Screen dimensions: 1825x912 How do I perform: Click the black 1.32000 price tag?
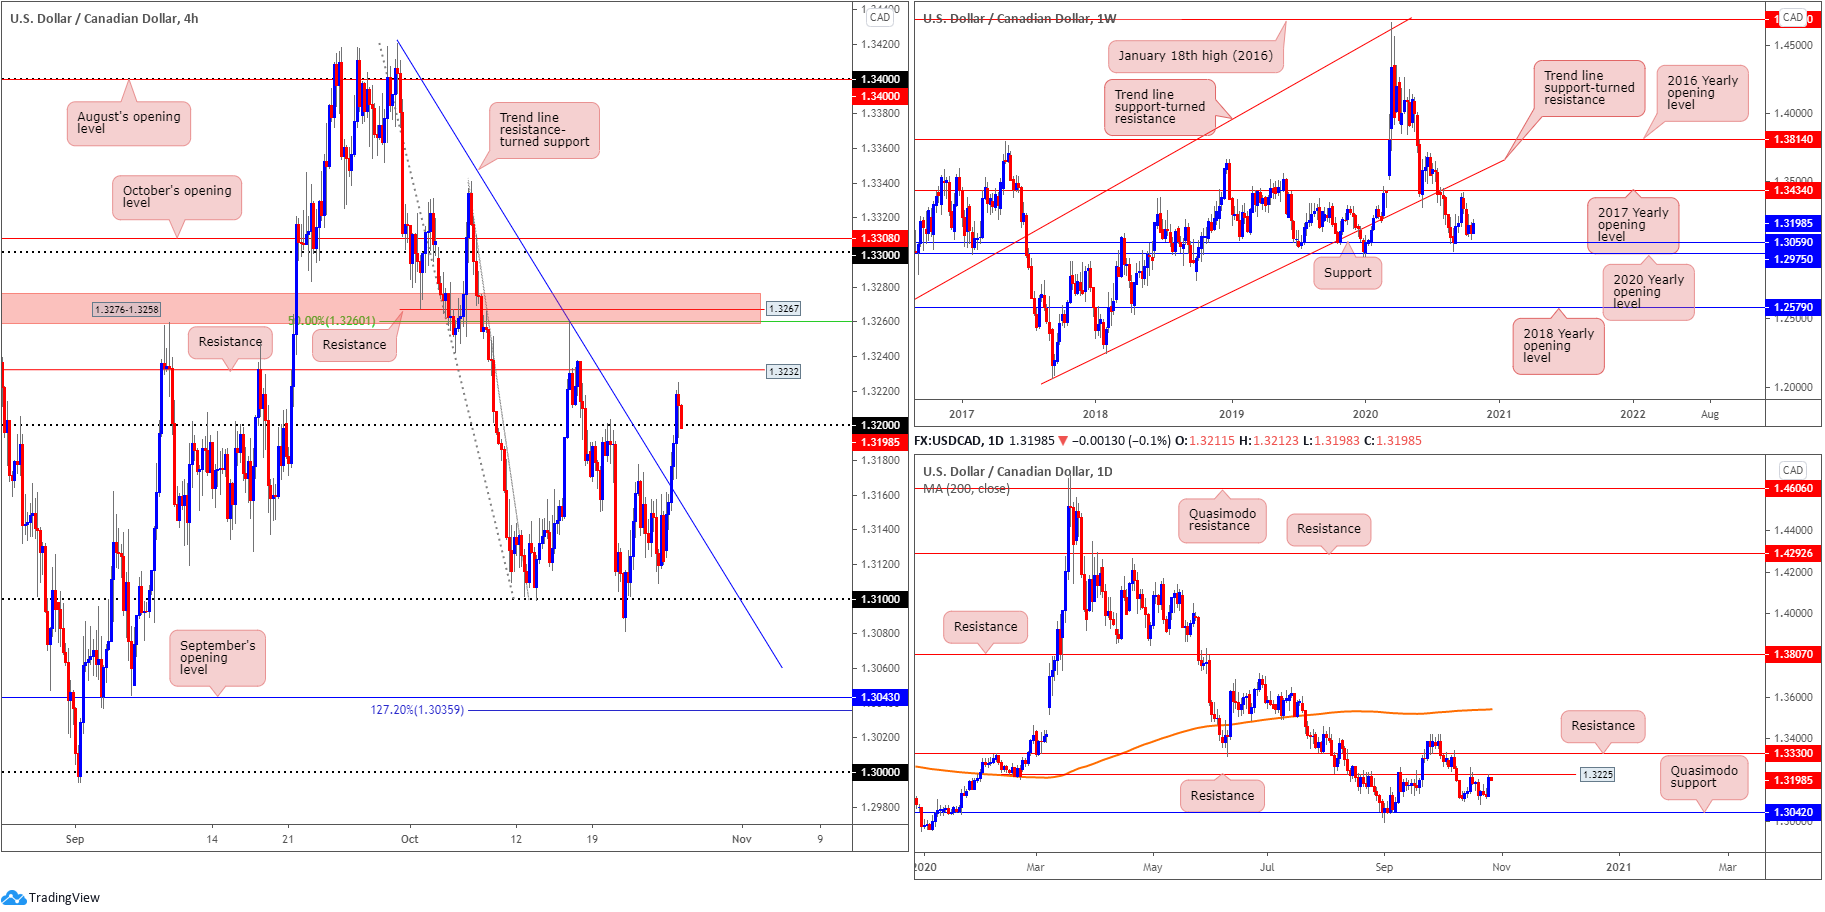tap(880, 425)
